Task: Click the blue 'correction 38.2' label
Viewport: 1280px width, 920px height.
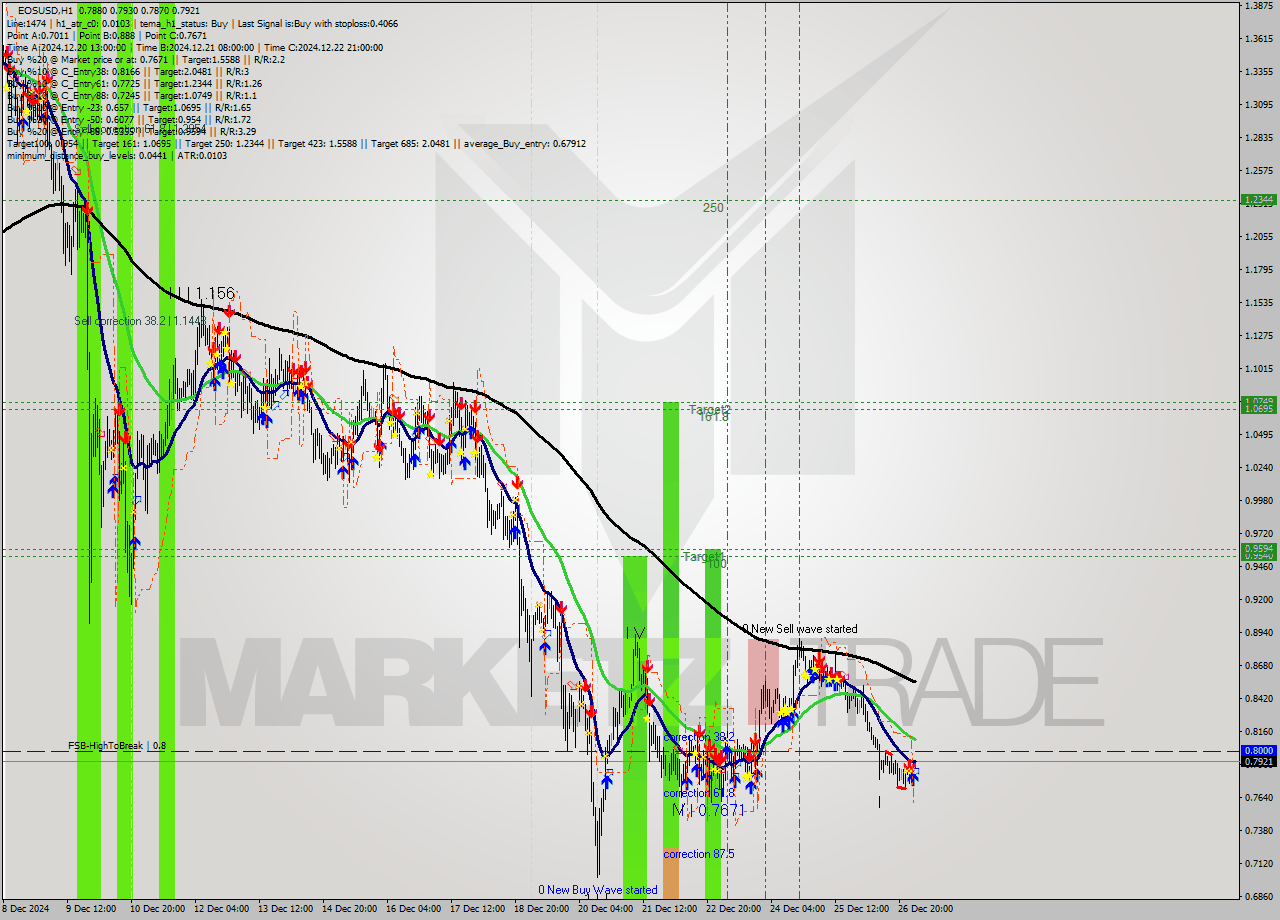Action: 699,736
